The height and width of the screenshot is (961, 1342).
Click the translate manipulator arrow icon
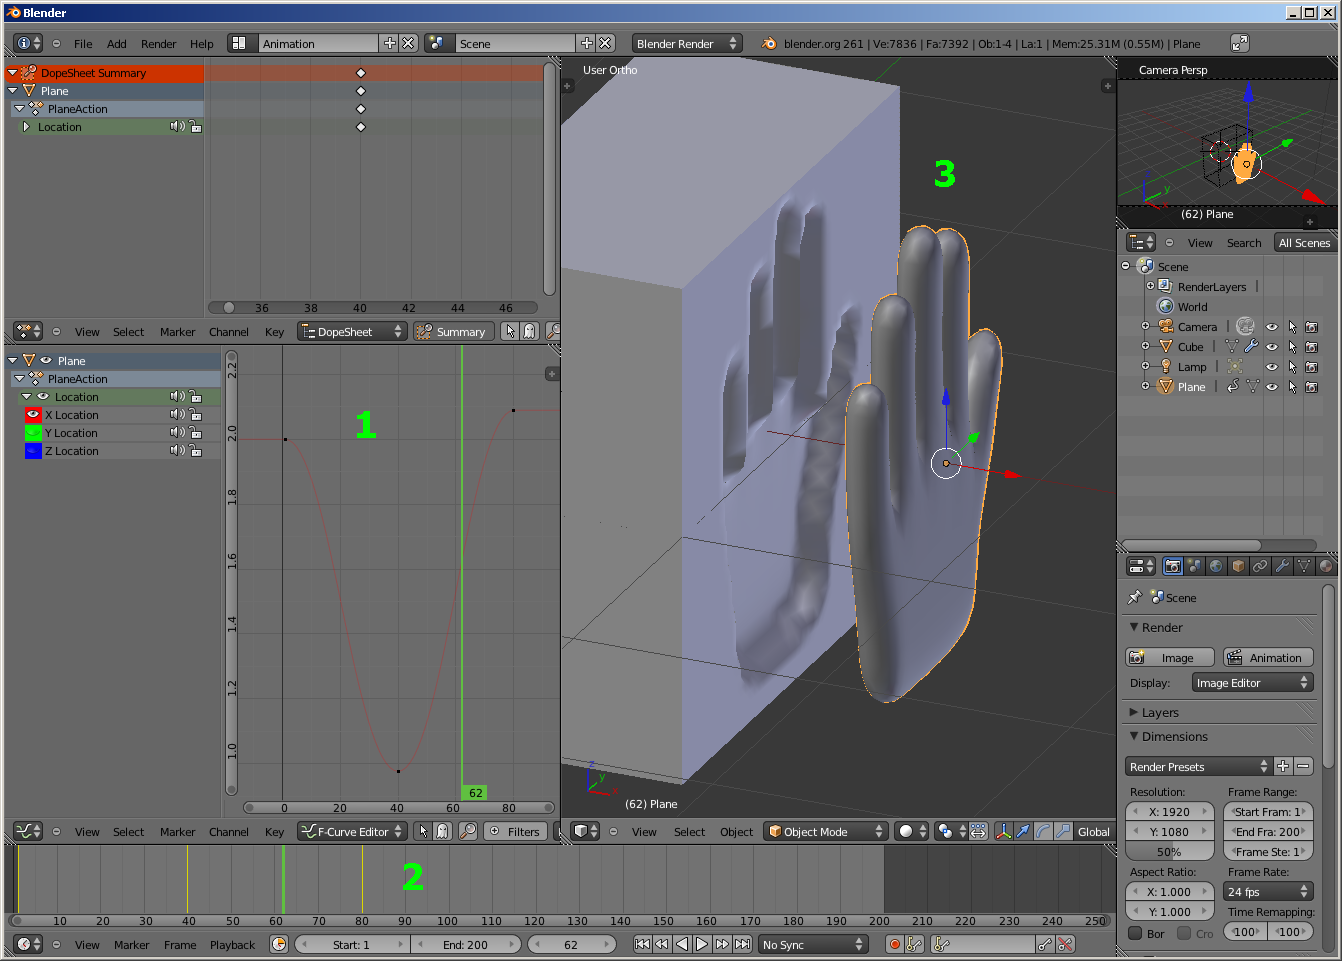pos(1023,831)
